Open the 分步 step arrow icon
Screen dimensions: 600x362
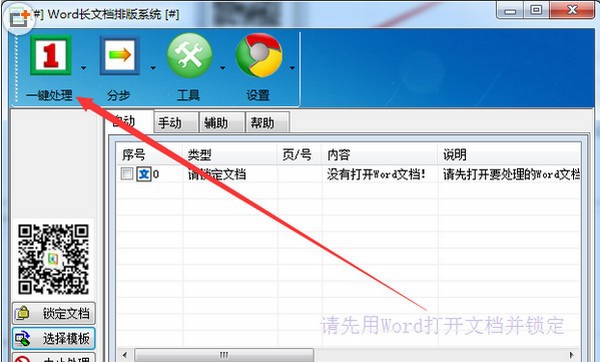click(120, 55)
